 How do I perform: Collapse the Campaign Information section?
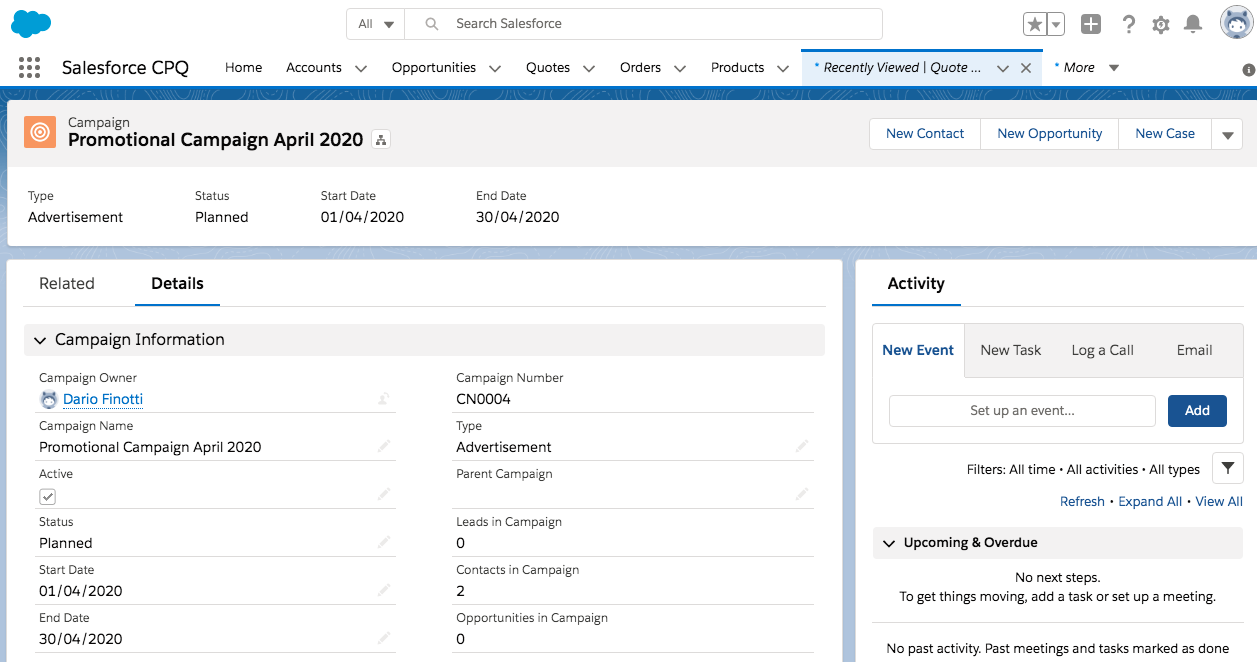coord(40,340)
